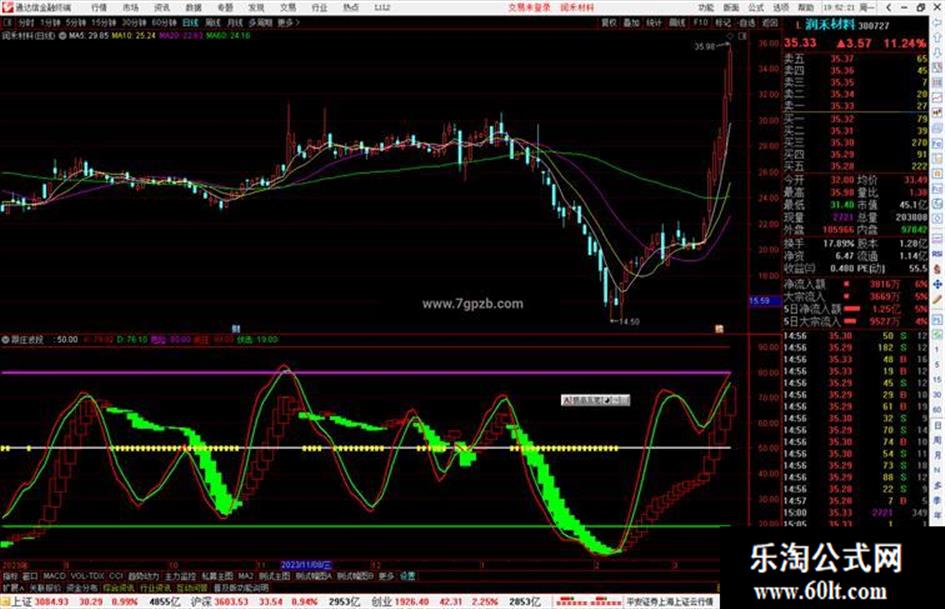Select the 窗口 tab on the indicator bar
The width and height of the screenshot is (945, 609).
[30, 576]
